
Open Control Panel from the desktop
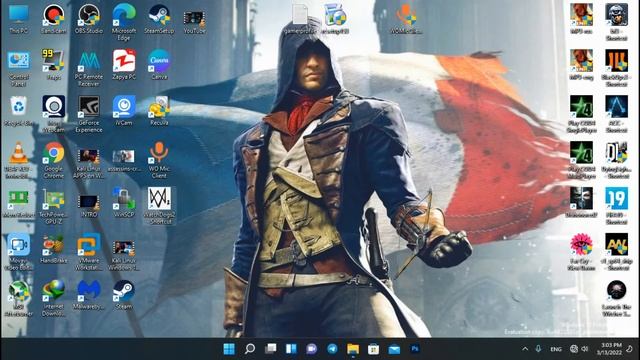tap(18, 68)
